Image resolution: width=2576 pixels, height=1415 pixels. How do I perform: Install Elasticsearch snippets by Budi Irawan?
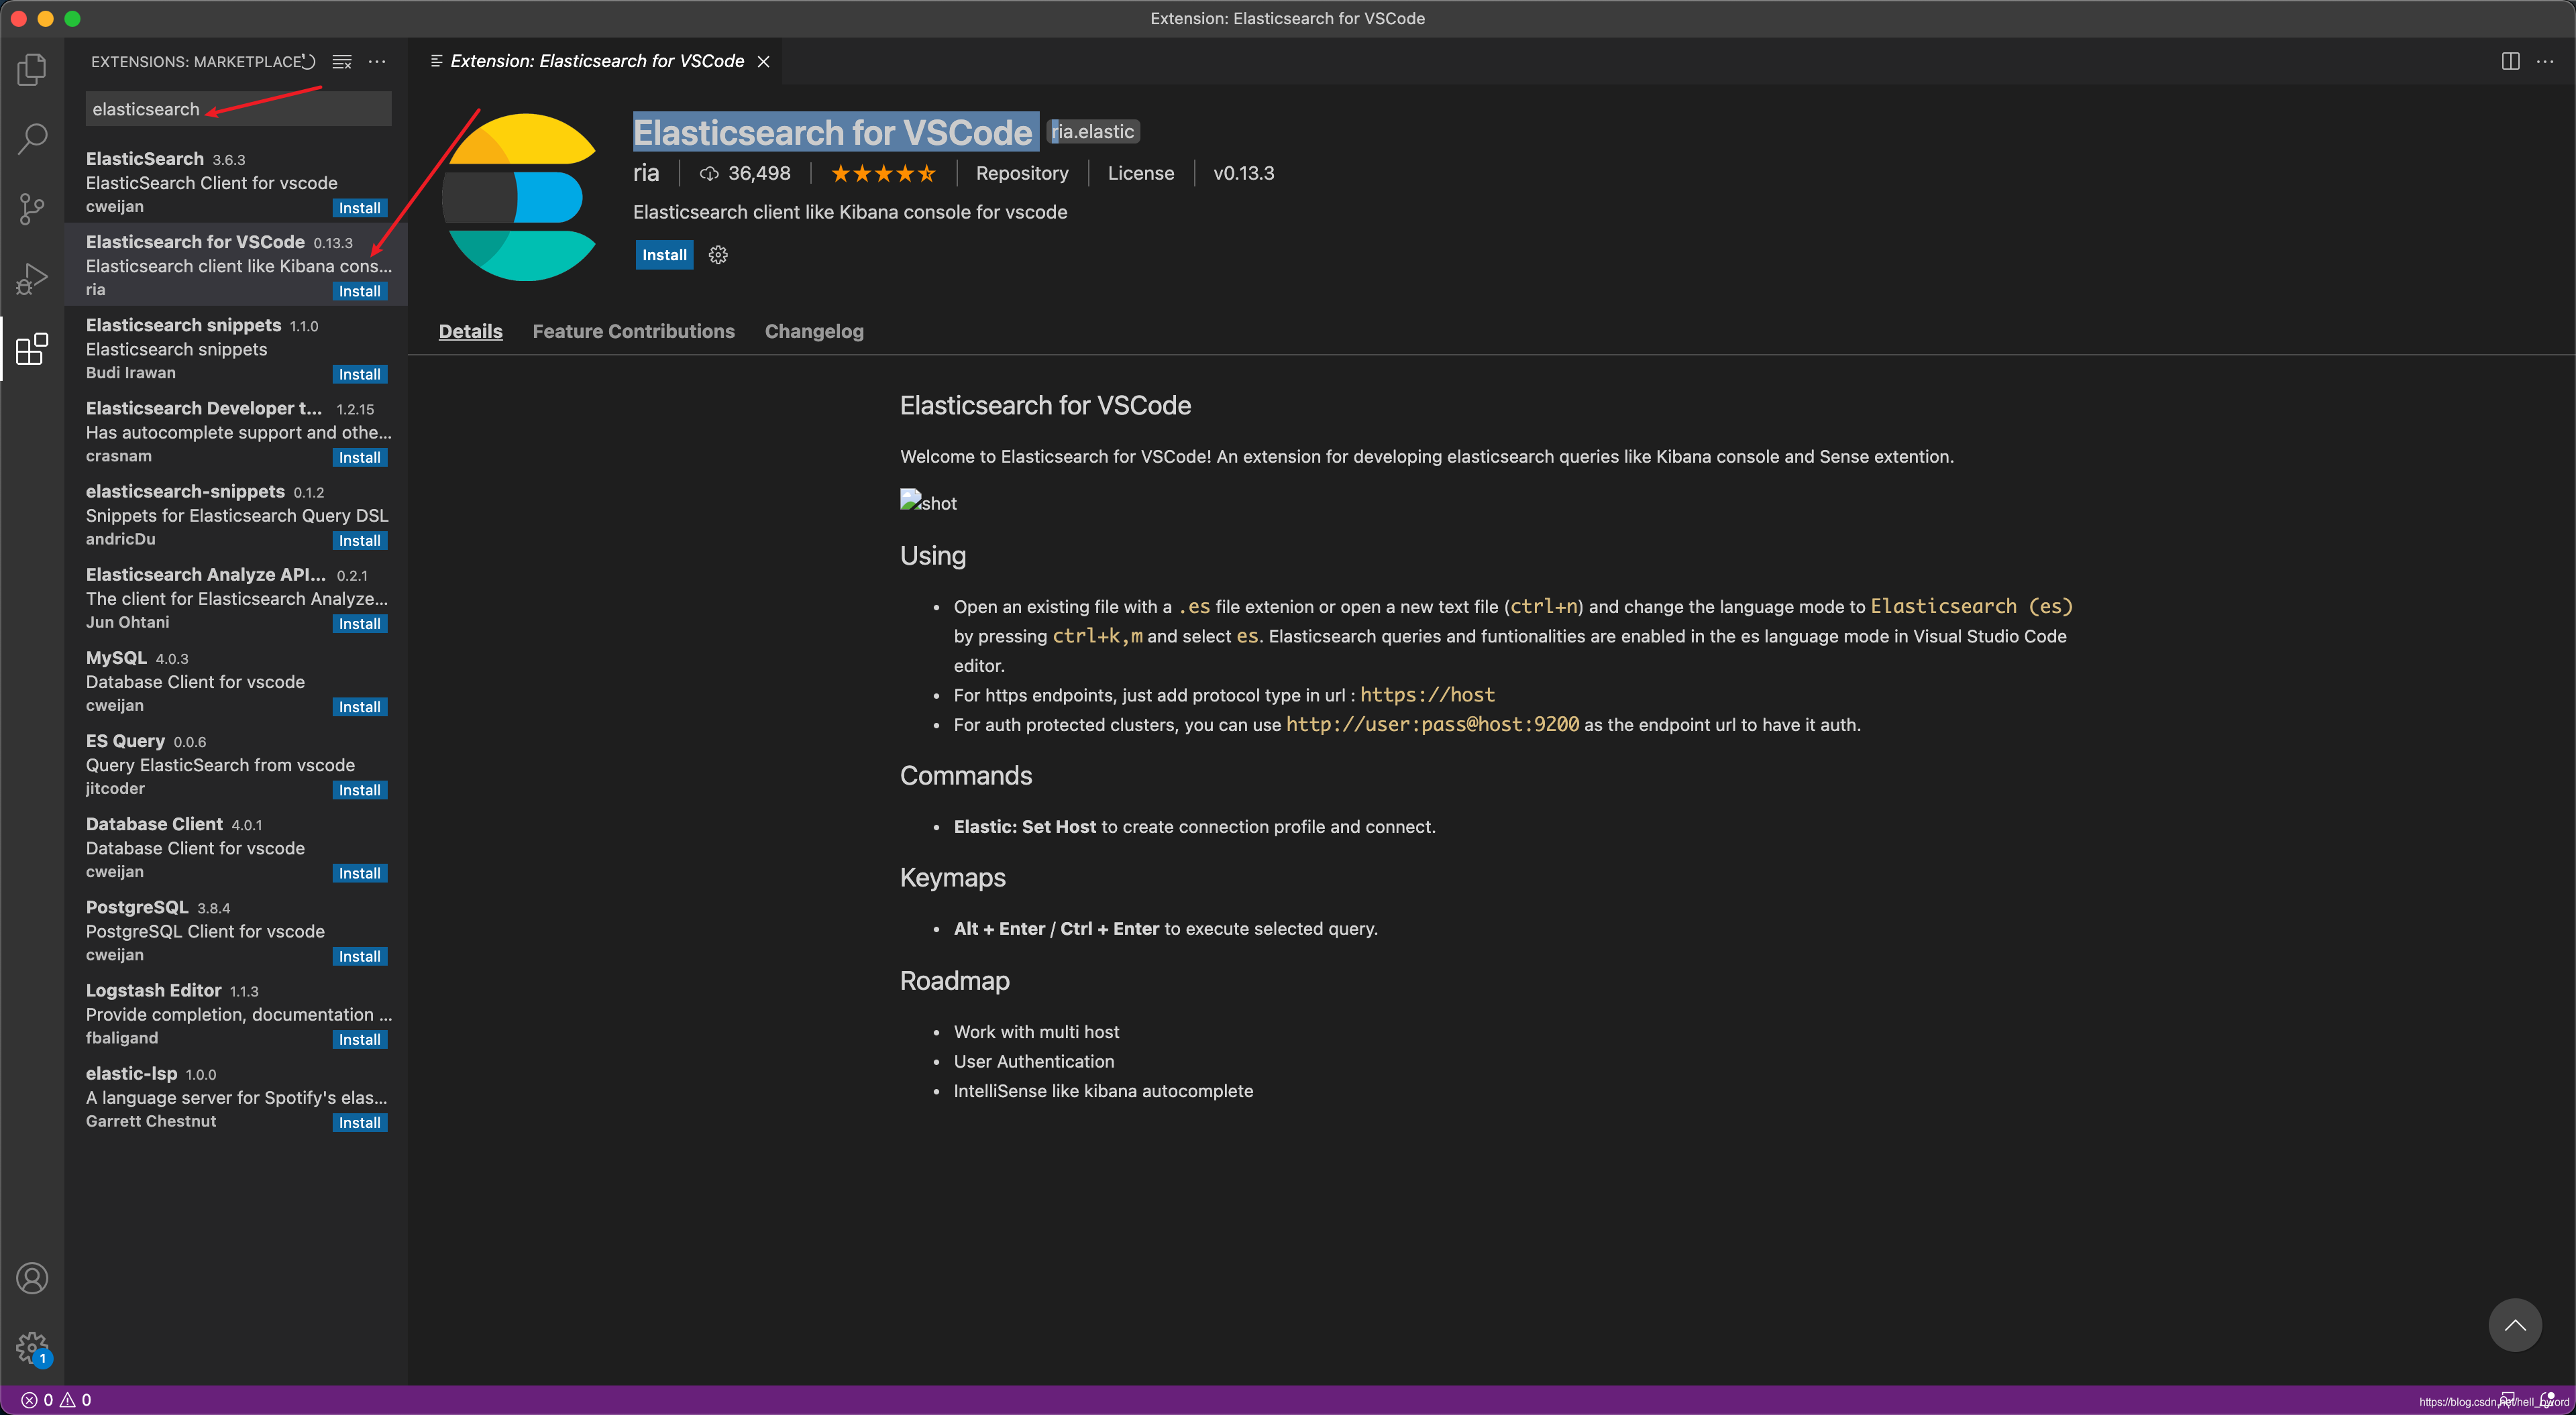coord(359,374)
